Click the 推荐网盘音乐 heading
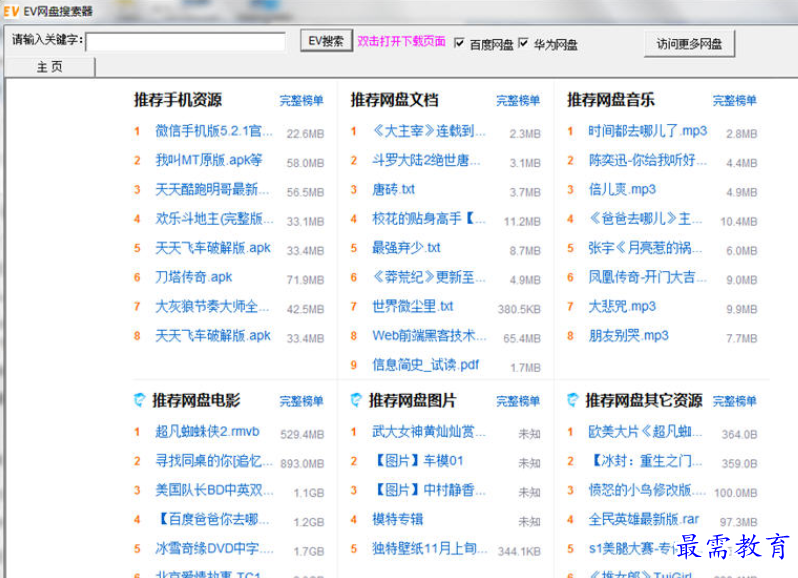This screenshot has height=578, width=798. pos(611,100)
